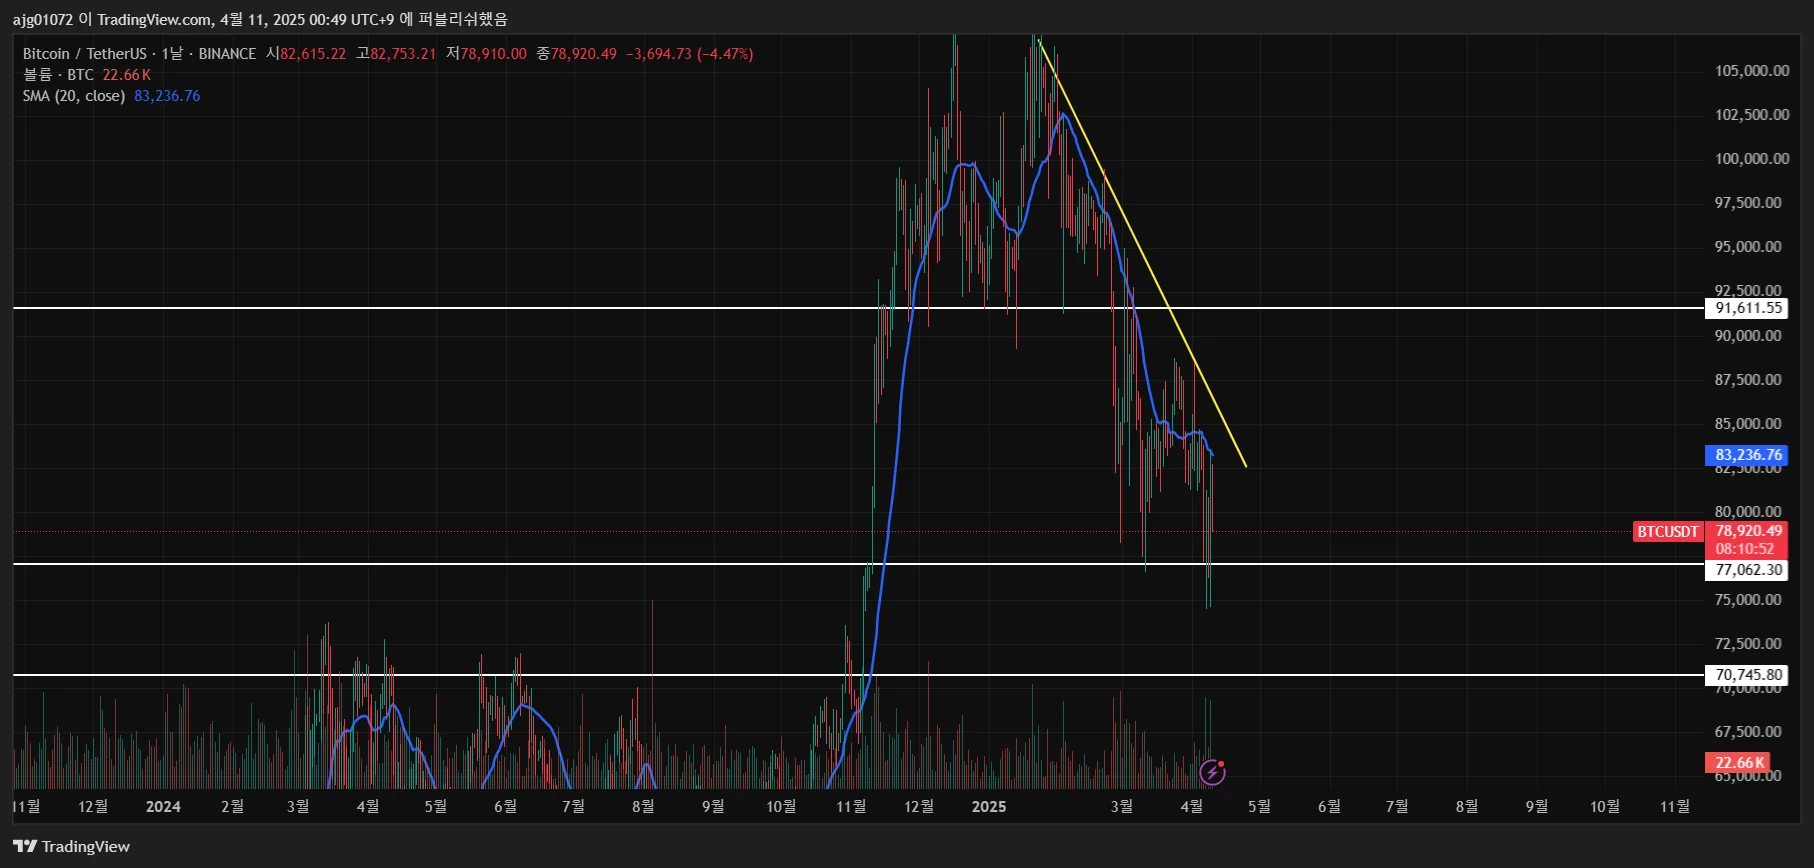This screenshot has height=868, width=1814.
Task: Click the blue SMA line near its peak
Action: pyautogui.click(x=1062, y=115)
